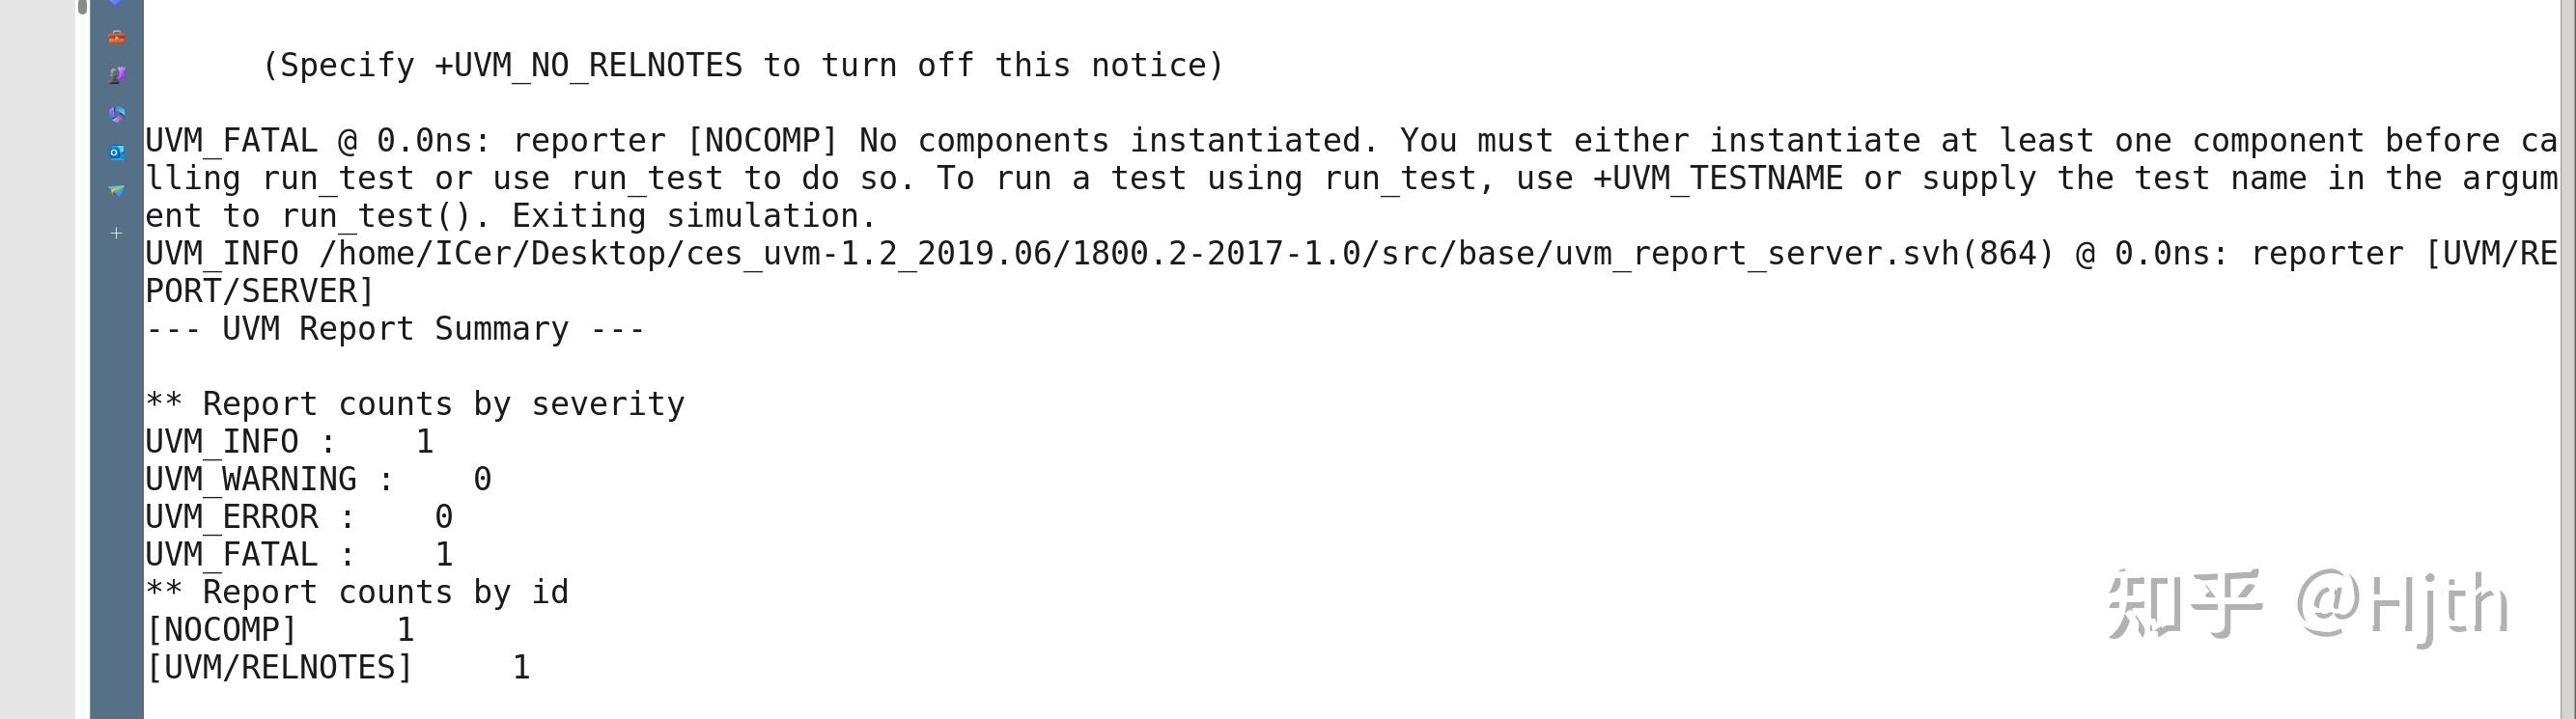Click the UVM_WARNING count line
Screen dimensions: 2576x719
tap(318, 480)
